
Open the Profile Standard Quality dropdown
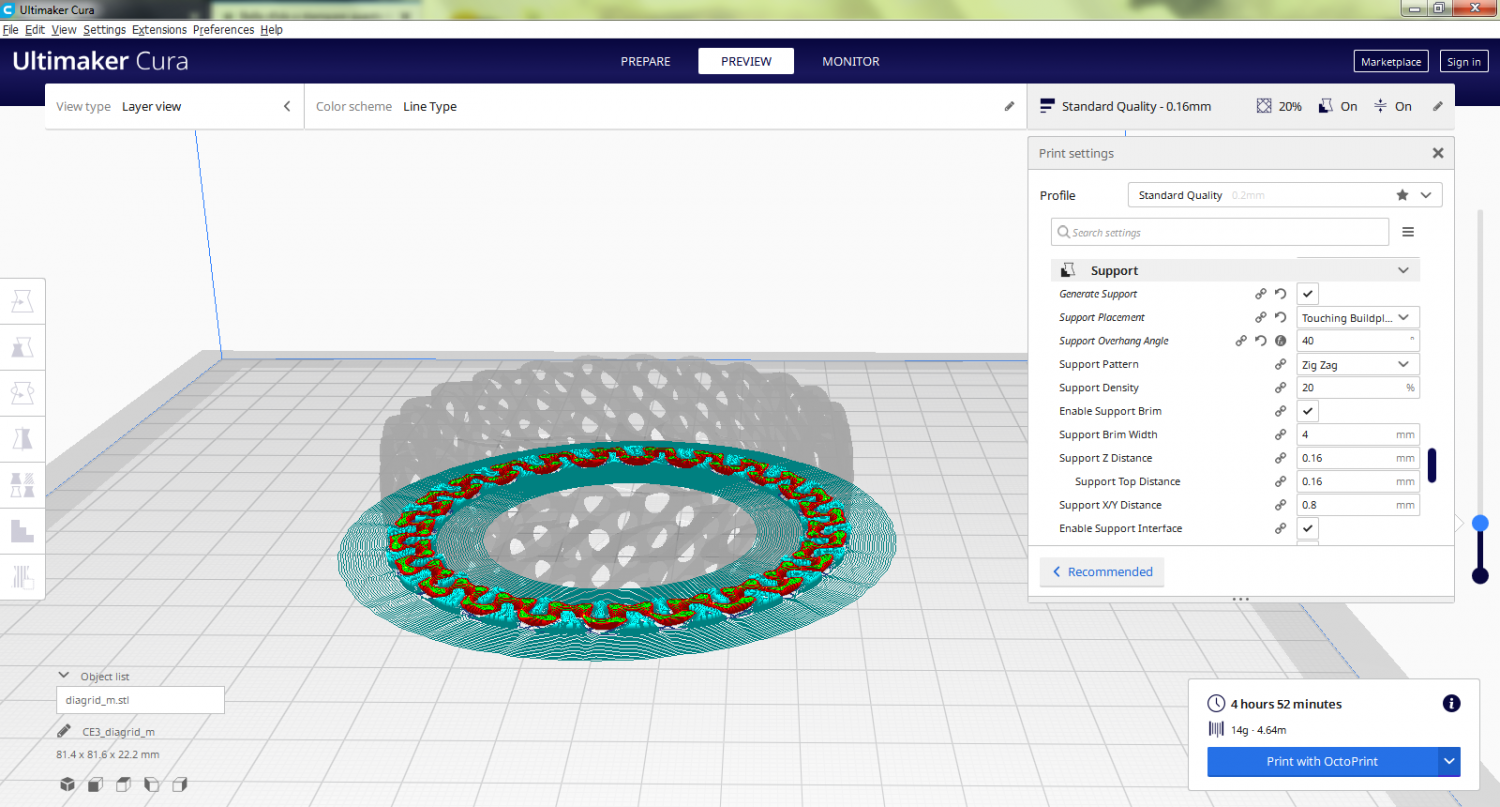click(x=1284, y=195)
